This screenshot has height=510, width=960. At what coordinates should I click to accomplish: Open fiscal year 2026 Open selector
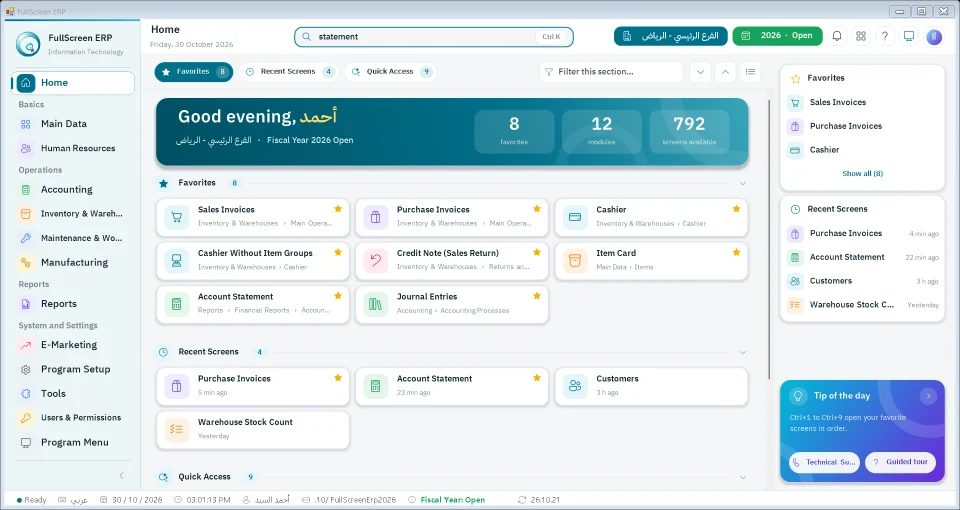click(x=777, y=36)
